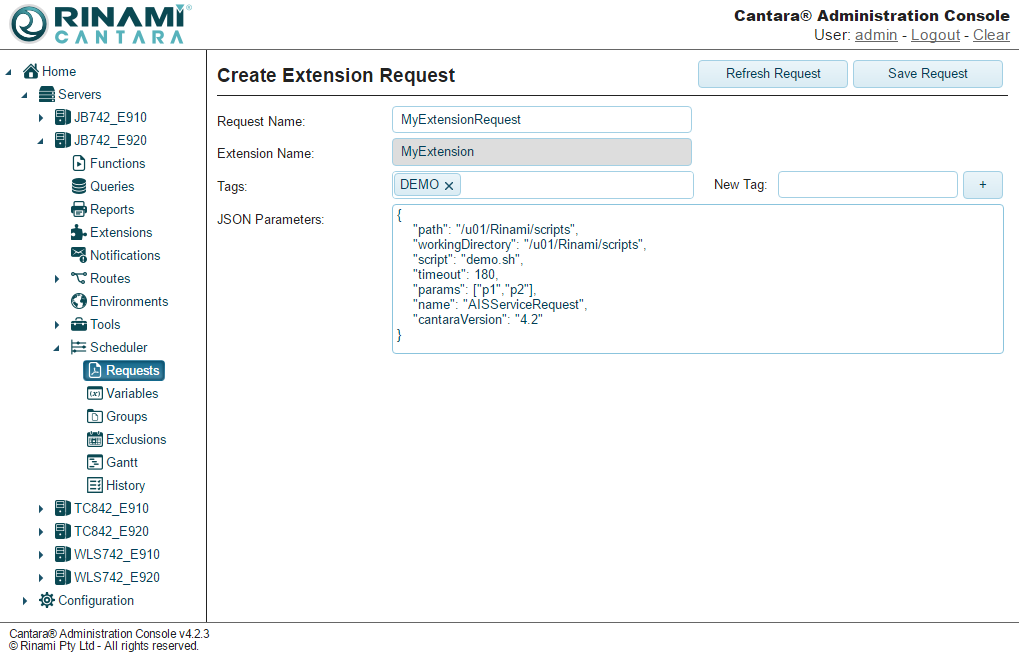Click the Functions icon in the tree

coord(79,163)
